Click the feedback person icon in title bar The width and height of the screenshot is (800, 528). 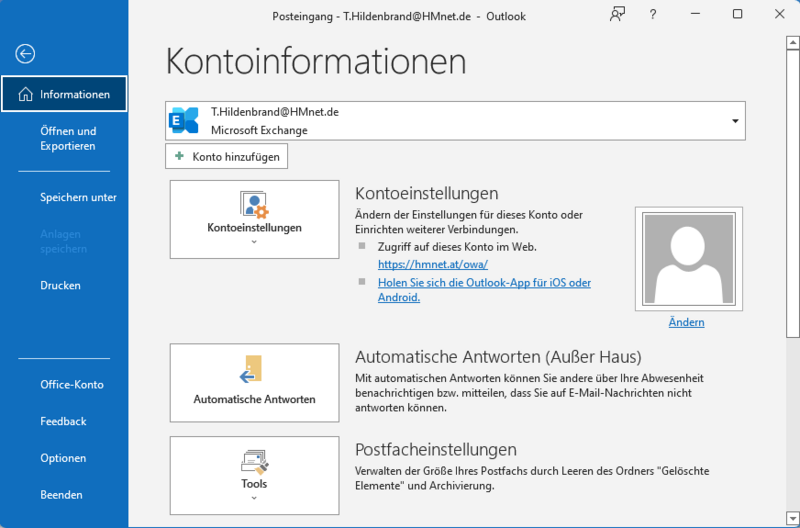tap(617, 14)
